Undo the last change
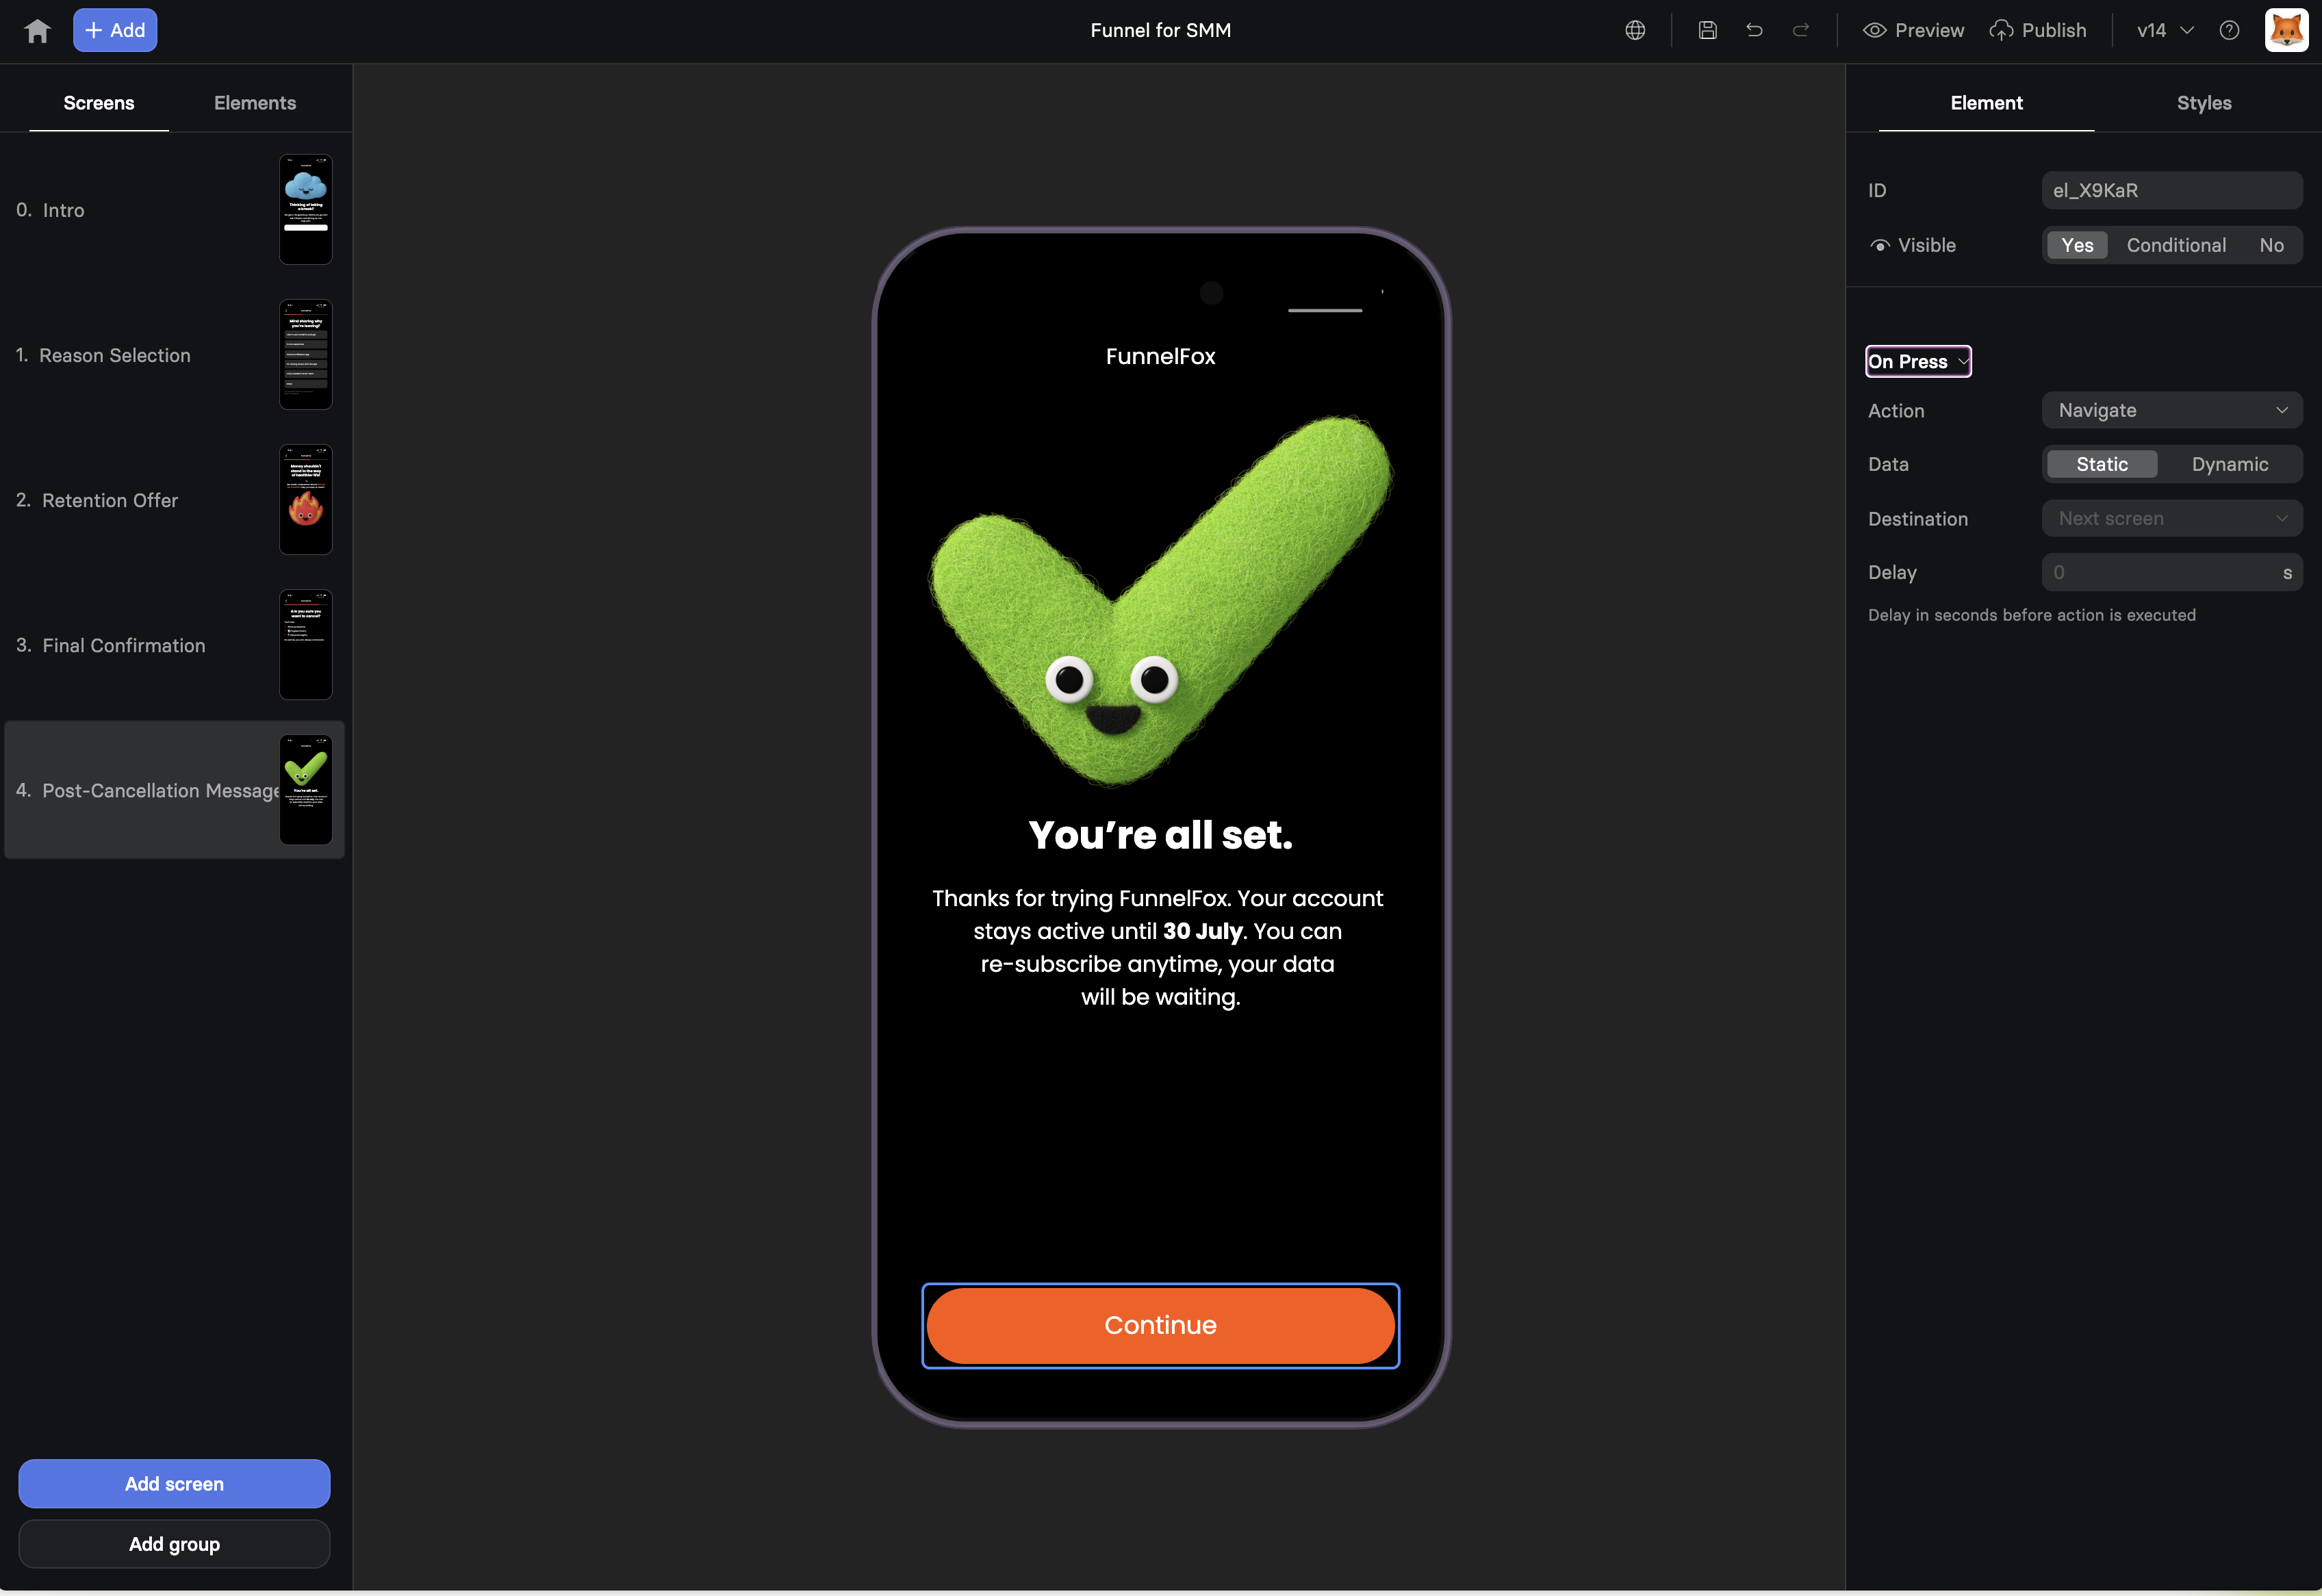The width and height of the screenshot is (2322, 1596). 1754,31
